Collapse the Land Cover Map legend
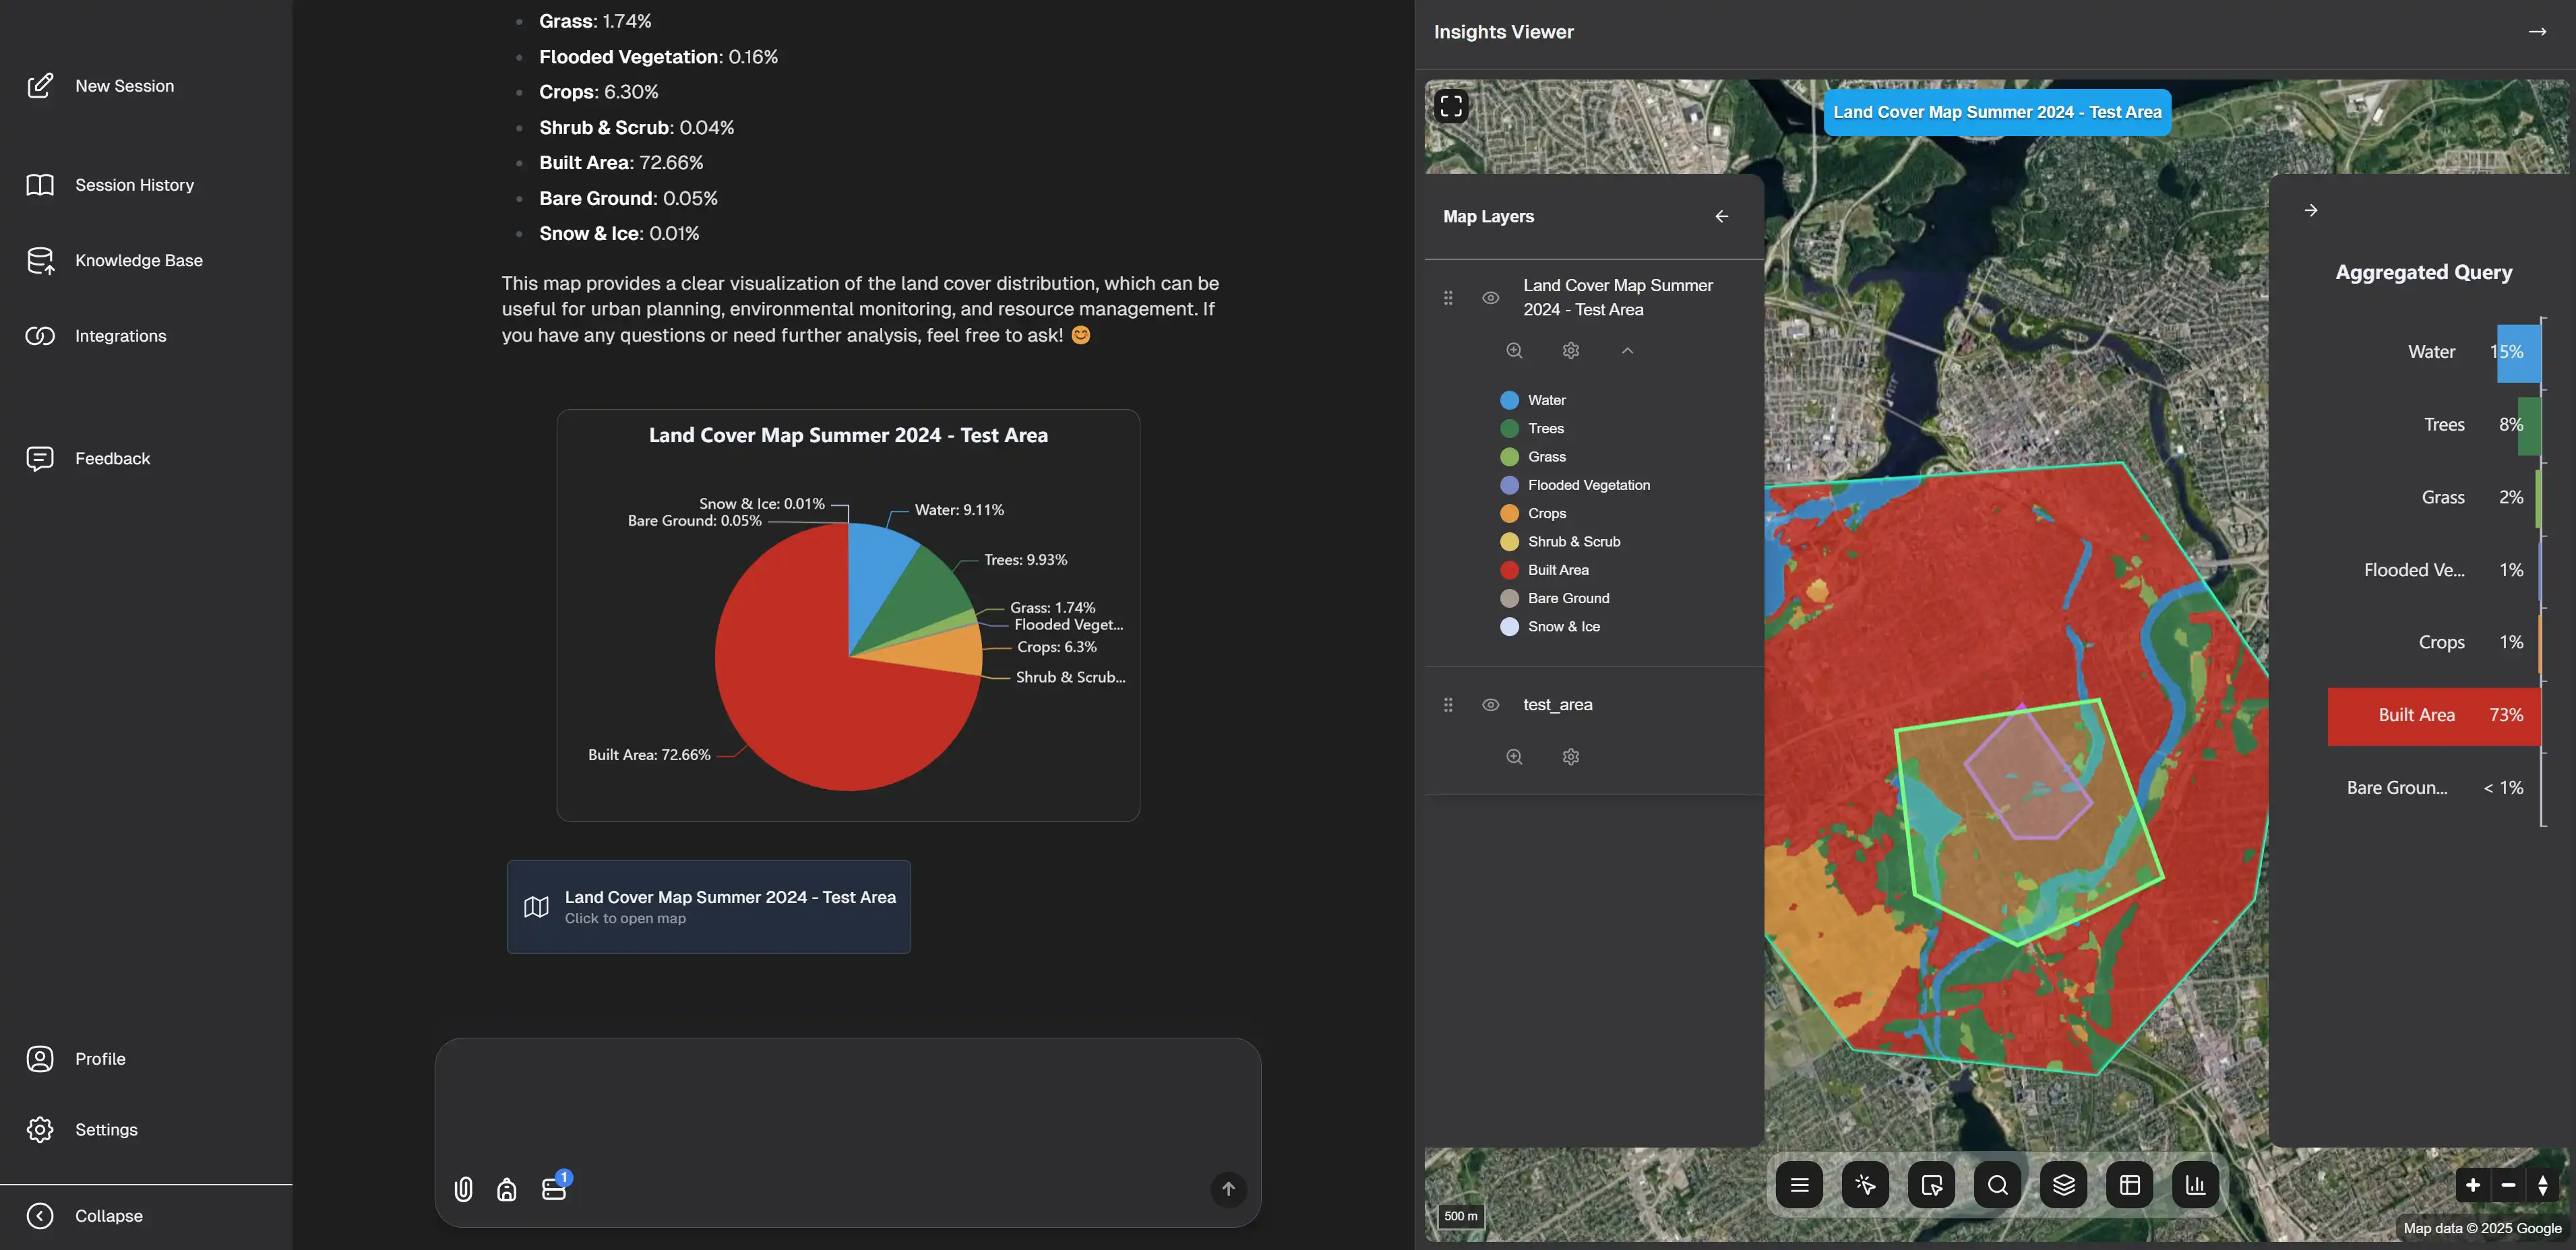 (1627, 350)
